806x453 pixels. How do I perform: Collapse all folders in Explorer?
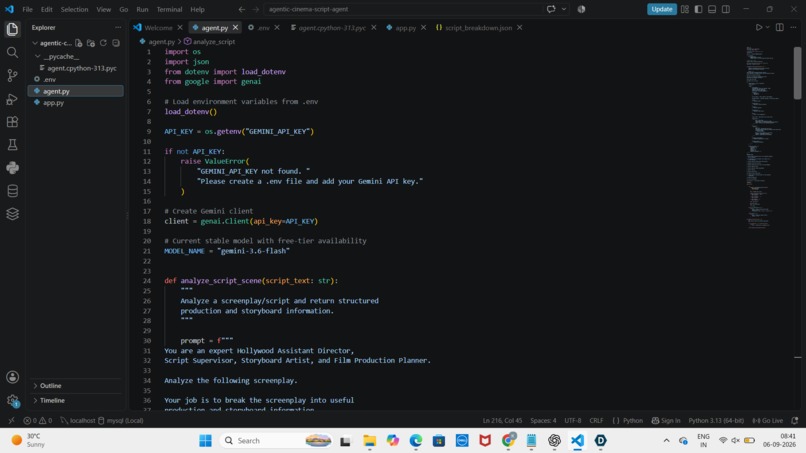pyautogui.click(x=116, y=43)
